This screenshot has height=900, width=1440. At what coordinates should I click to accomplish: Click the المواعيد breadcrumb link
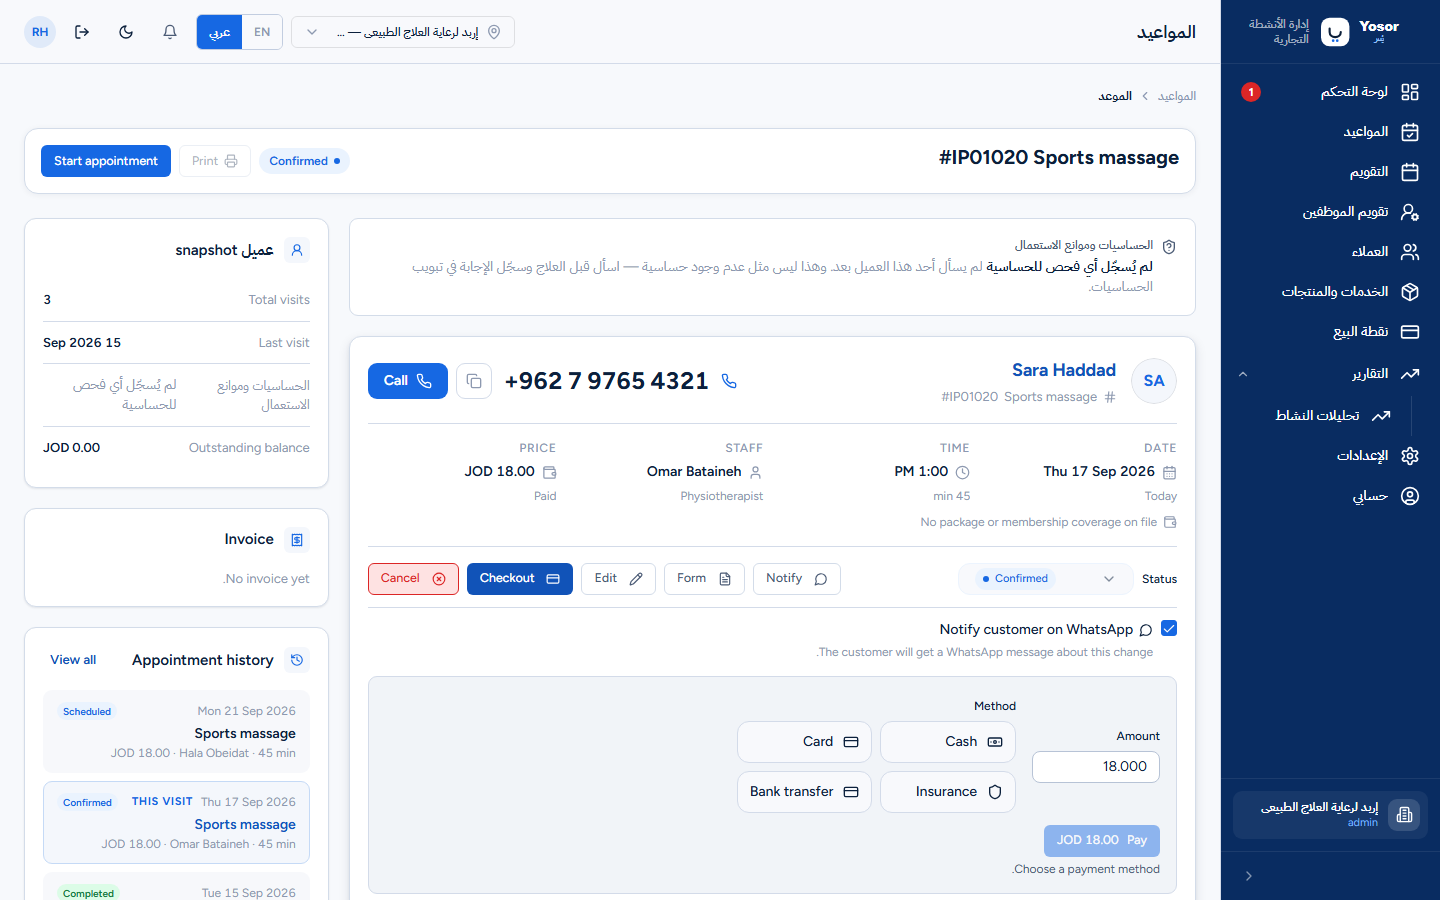click(1177, 96)
